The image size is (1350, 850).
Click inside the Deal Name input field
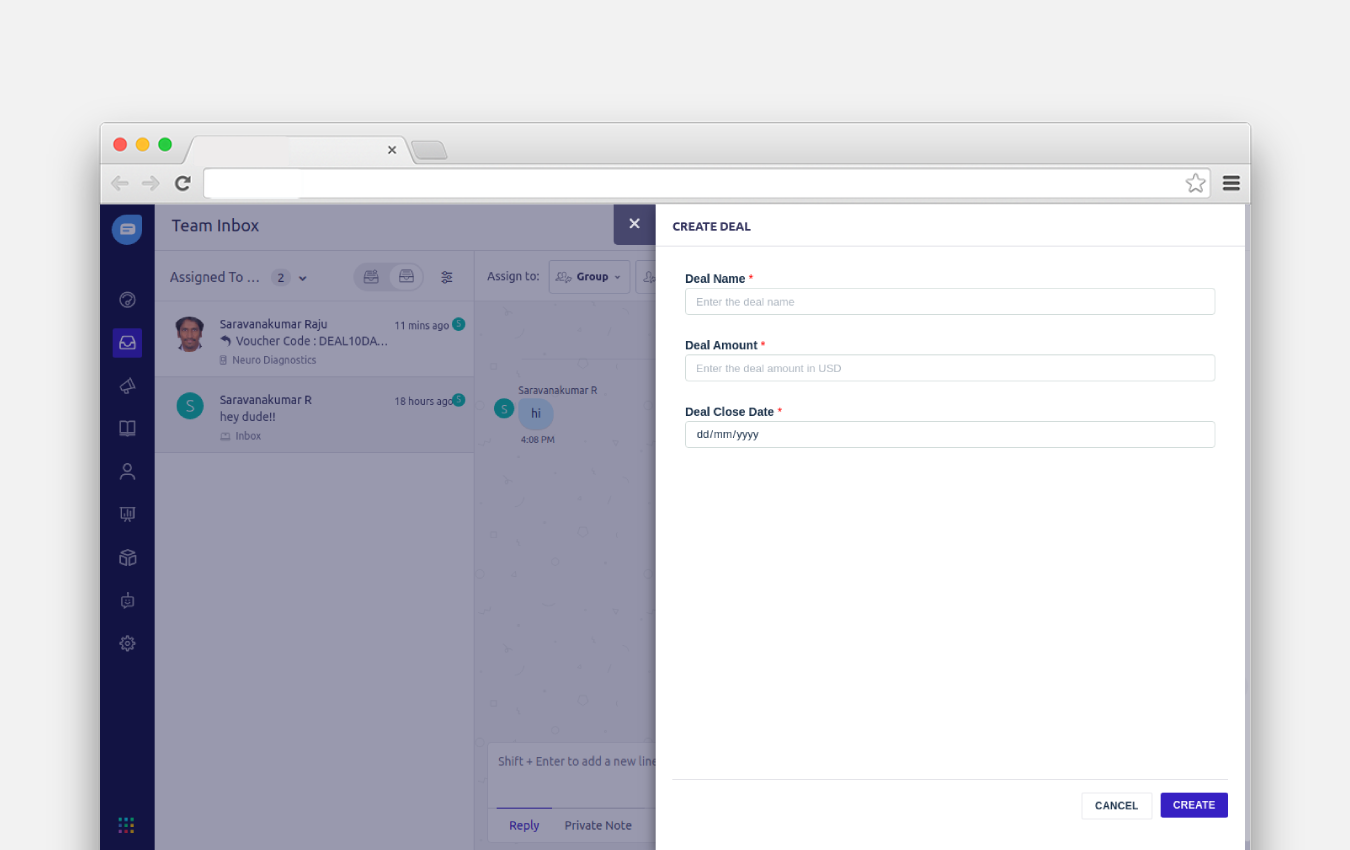click(x=950, y=301)
